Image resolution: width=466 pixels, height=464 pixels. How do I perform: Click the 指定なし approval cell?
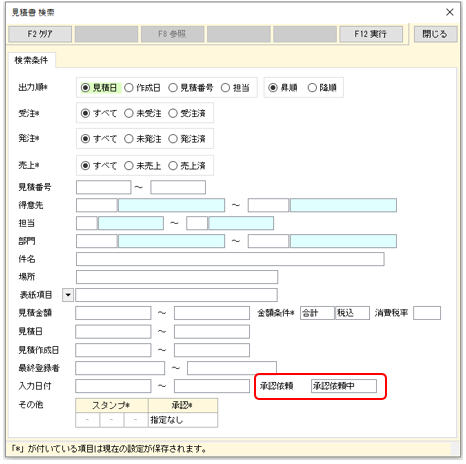pyautogui.click(x=183, y=420)
